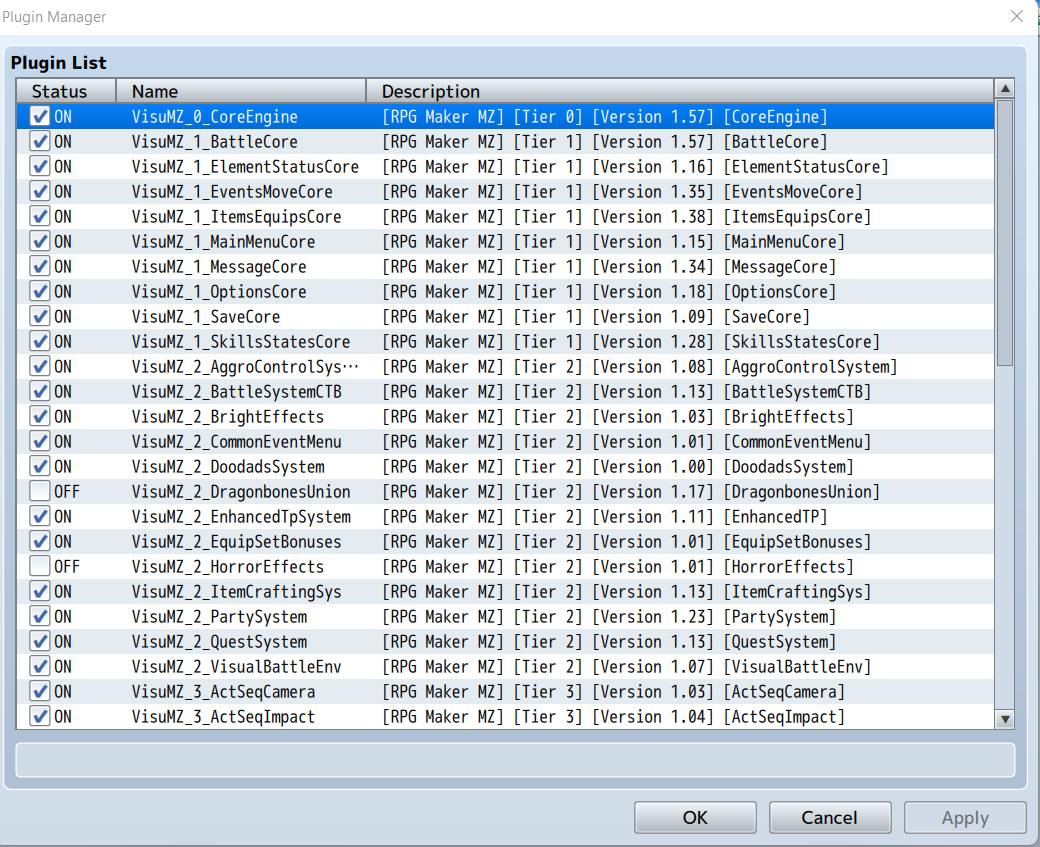Disable the VisuMZ_1_ElementStatusCore checkbox
Viewport: 1040px width, 847px height.
pos(40,166)
